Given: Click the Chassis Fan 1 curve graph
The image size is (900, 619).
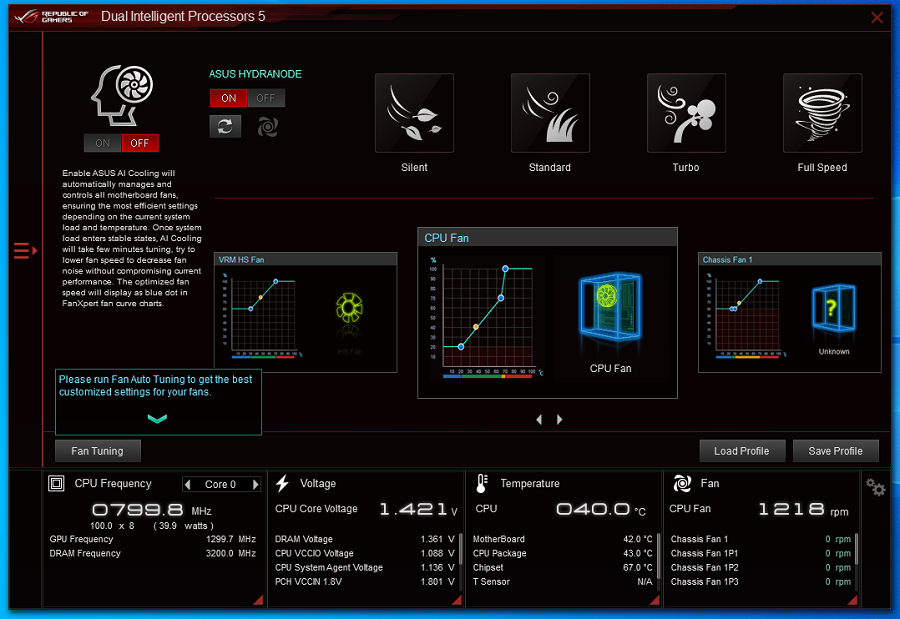Looking at the screenshot, I should click(746, 315).
